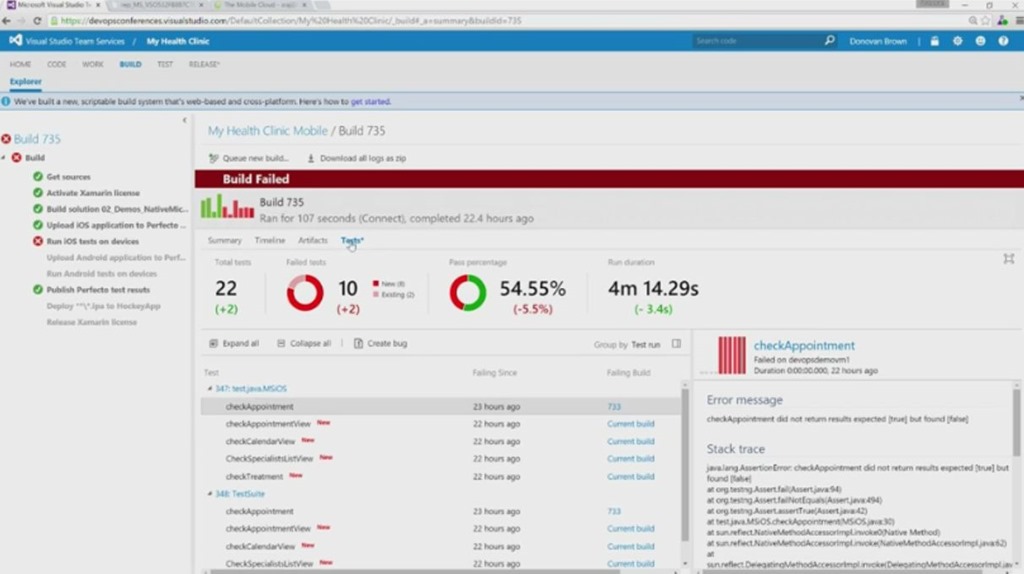1024x574 pixels.
Task: Open the Group by Test run dropdown
Action: click(x=645, y=344)
